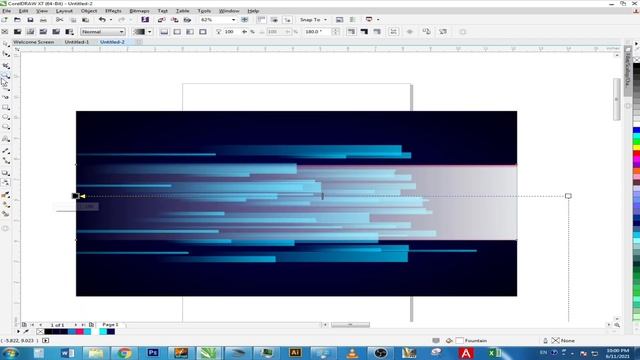Open the Snap To dropdown
The width and height of the screenshot is (640, 360).
[x=313, y=20]
